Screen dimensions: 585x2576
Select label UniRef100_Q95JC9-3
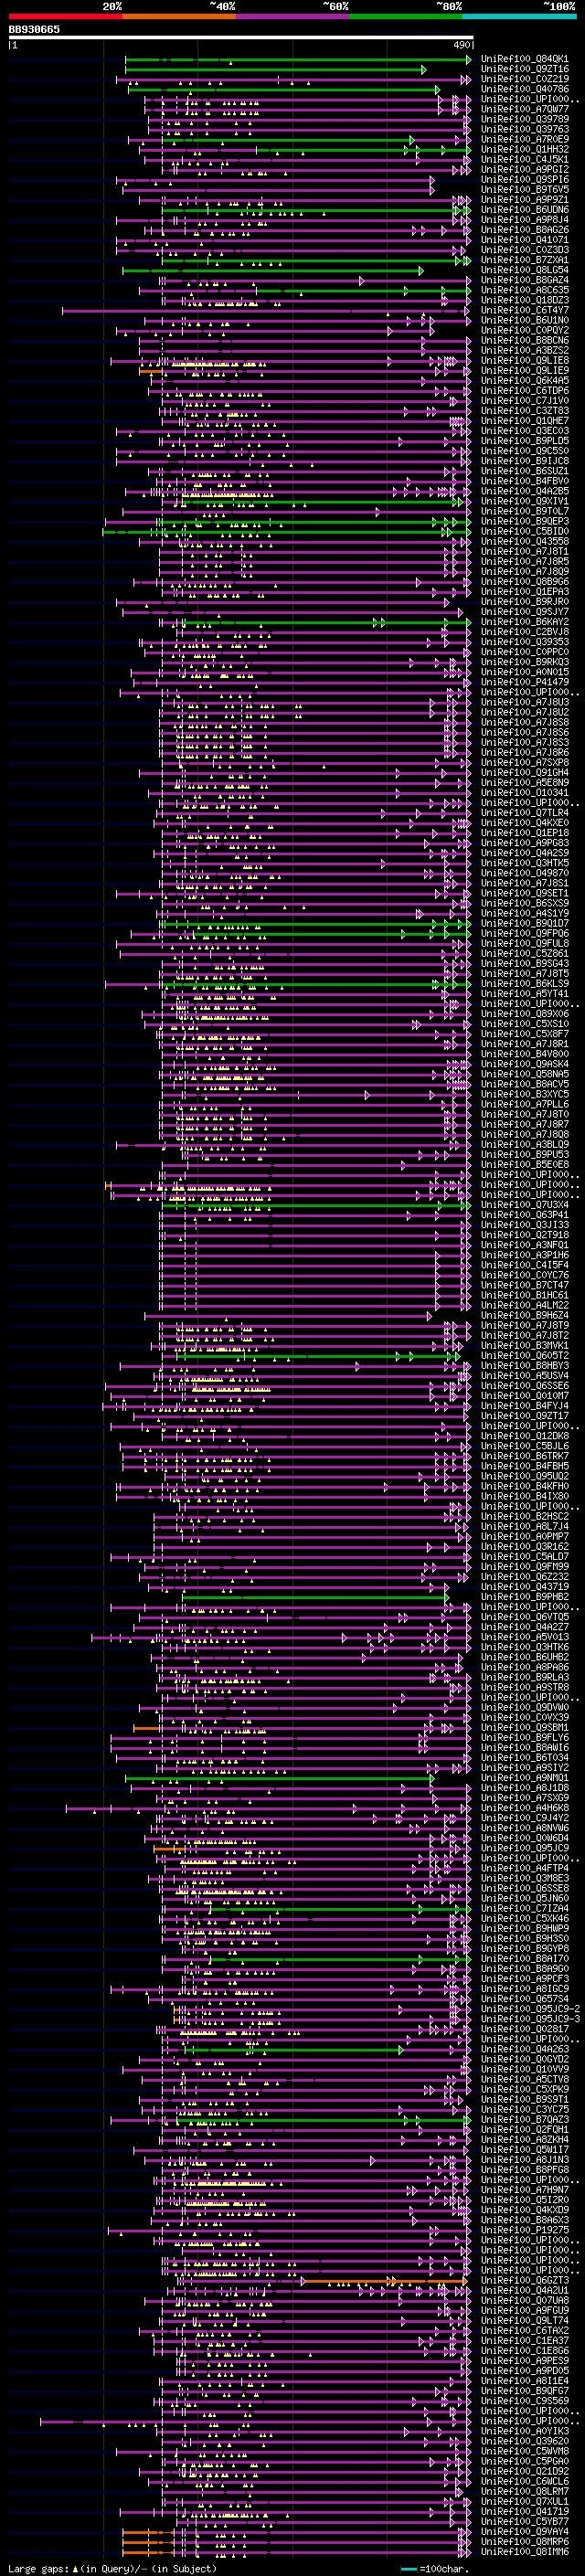(x=530, y=2019)
